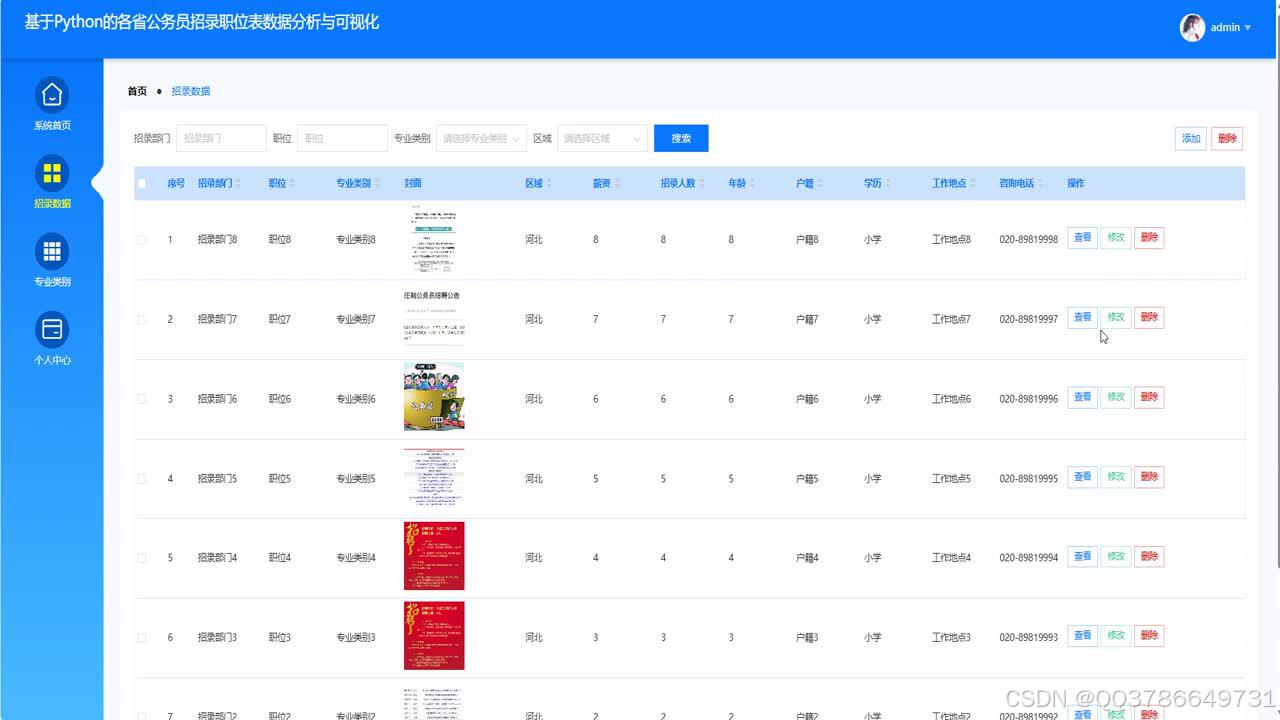Sort by 咨询电话 column arrows
Image resolution: width=1280 pixels, height=720 pixels.
1041,184
